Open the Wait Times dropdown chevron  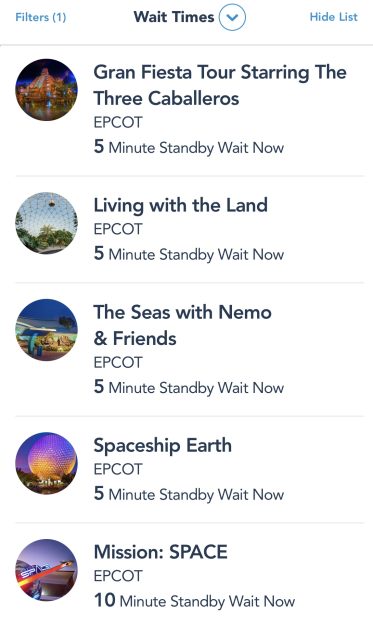pyautogui.click(x=232, y=17)
